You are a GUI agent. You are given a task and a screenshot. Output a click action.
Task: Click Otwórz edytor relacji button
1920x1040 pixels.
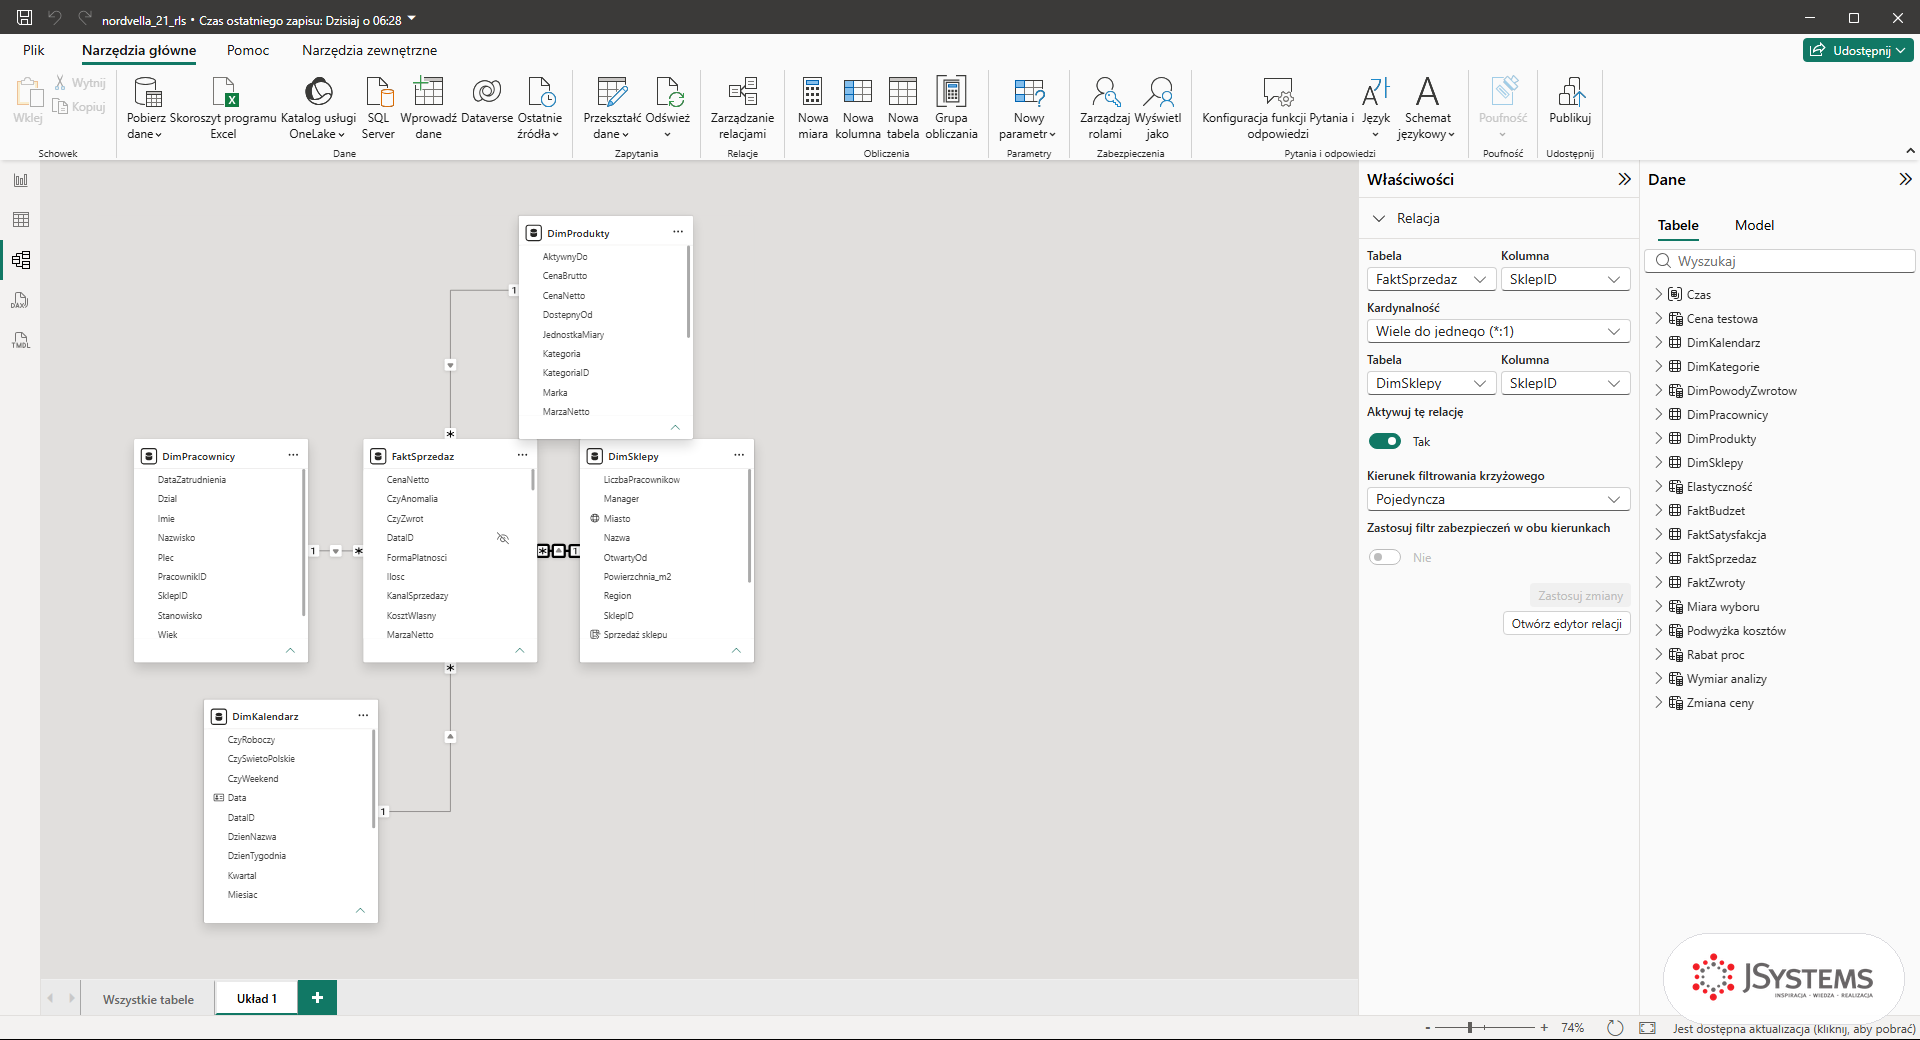[x=1566, y=623]
